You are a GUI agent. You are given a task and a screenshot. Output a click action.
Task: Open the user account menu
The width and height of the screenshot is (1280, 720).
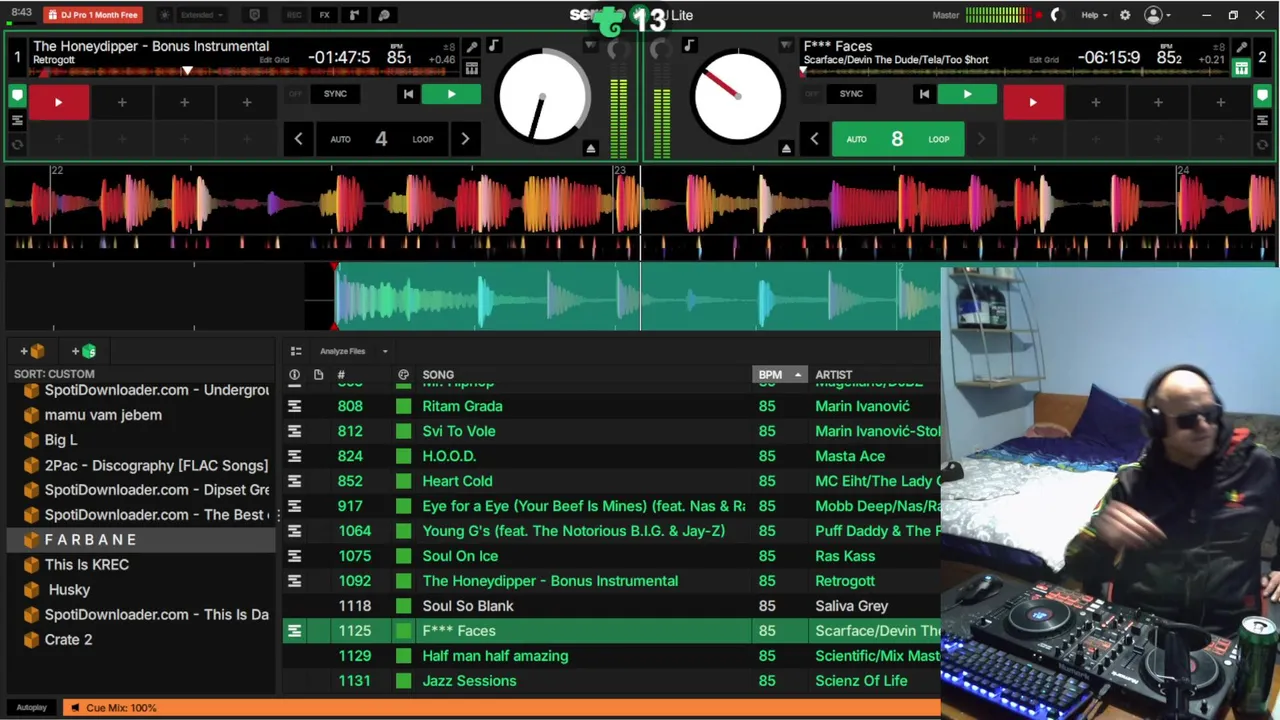pos(1157,15)
